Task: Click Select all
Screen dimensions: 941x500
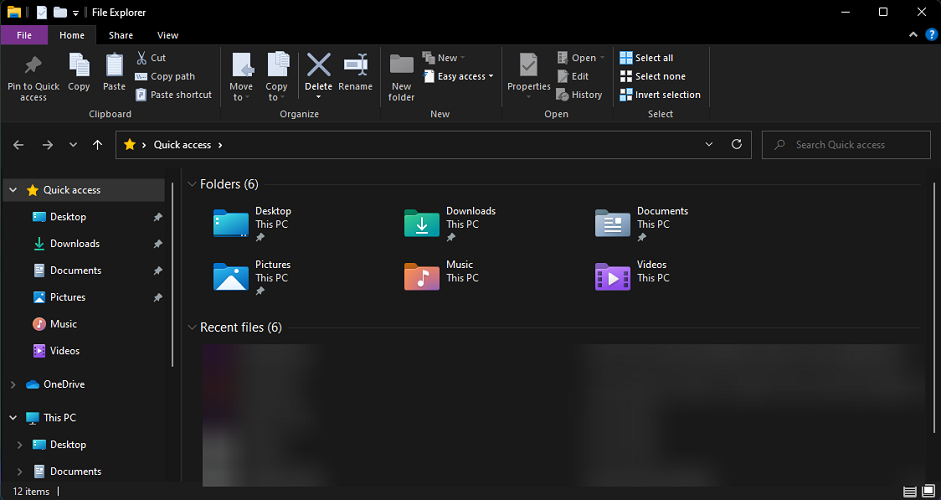Action: 646,58
